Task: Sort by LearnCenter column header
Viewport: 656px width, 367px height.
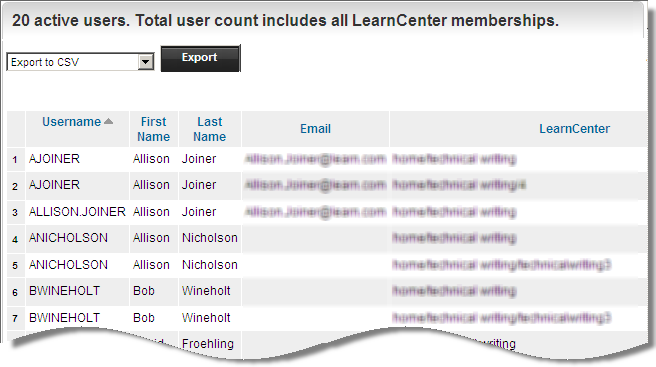Action: pos(574,129)
